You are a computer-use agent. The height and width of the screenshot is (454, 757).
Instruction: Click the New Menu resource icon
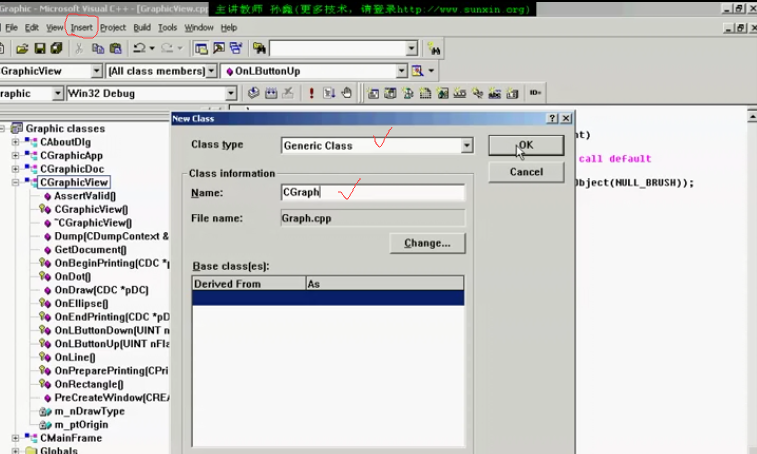390,93
